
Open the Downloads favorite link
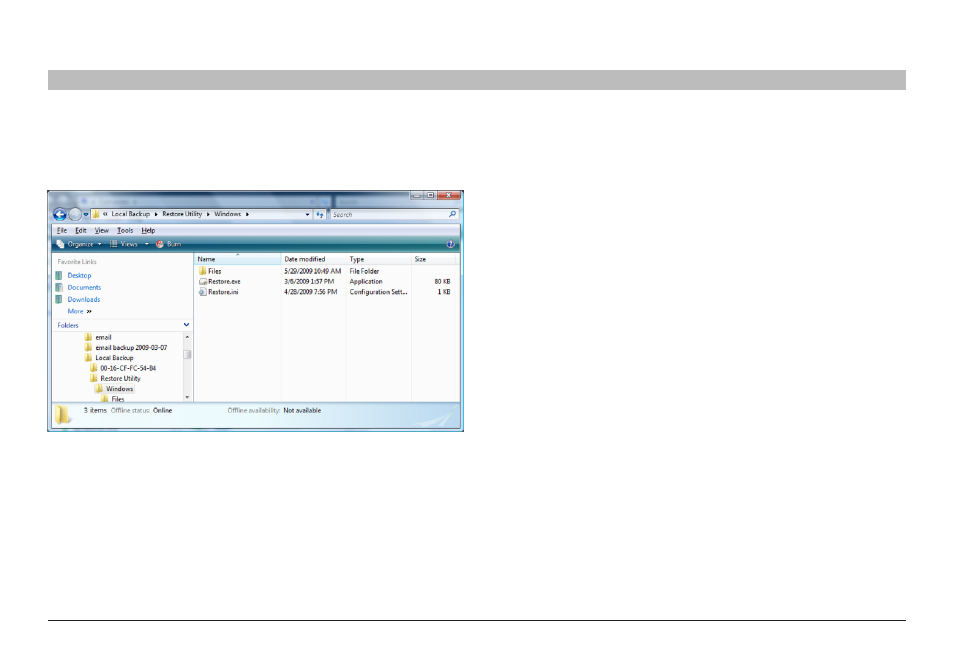(x=83, y=299)
